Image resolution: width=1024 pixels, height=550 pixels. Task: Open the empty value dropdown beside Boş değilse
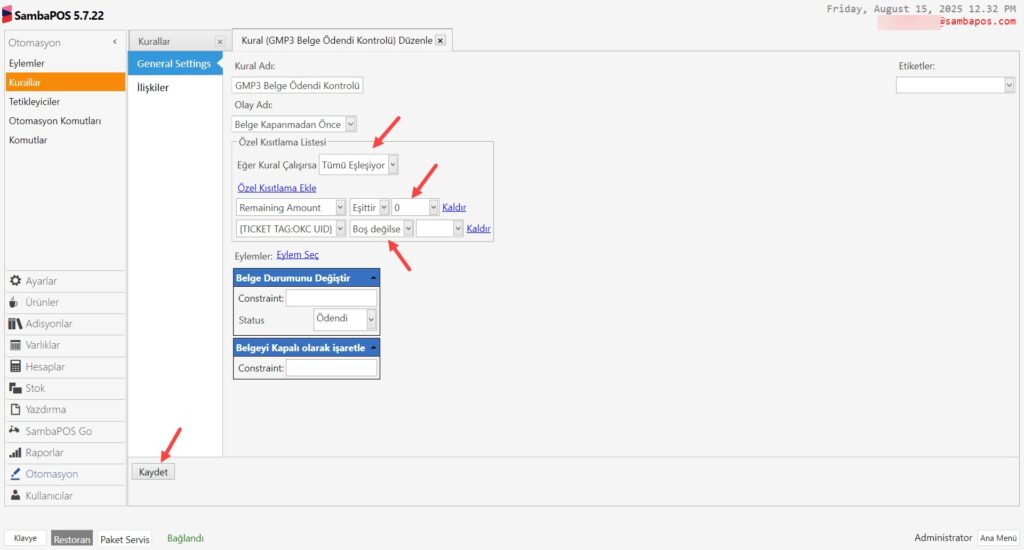click(x=458, y=228)
